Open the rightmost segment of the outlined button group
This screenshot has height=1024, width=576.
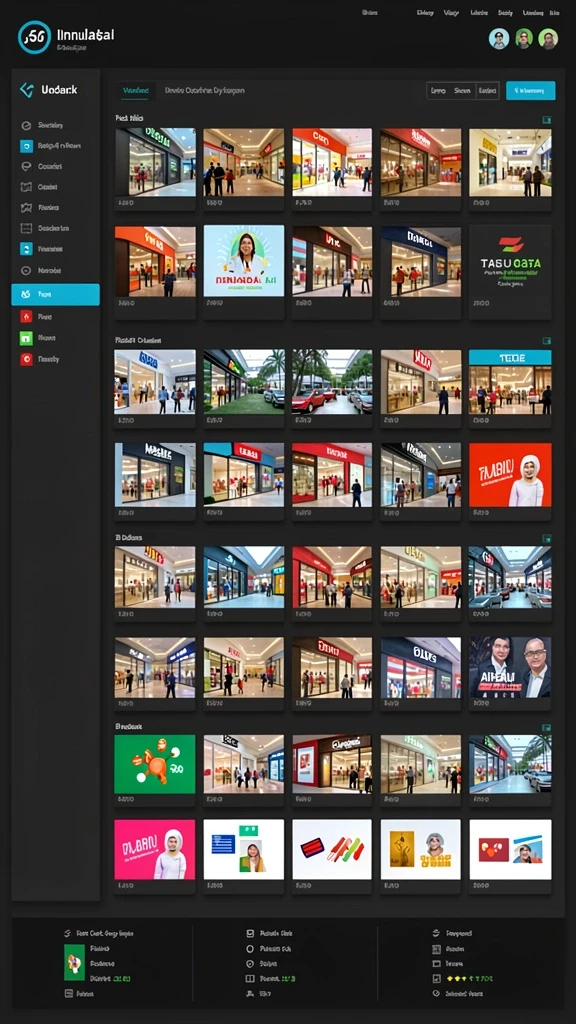pyautogui.click(x=487, y=91)
